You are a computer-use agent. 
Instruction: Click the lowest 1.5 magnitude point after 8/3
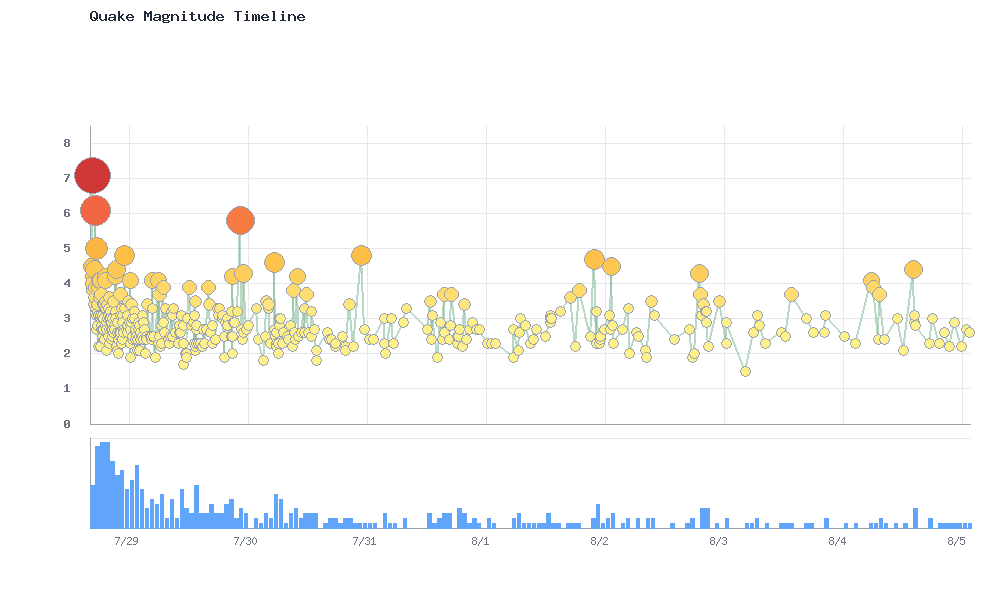click(746, 371)
